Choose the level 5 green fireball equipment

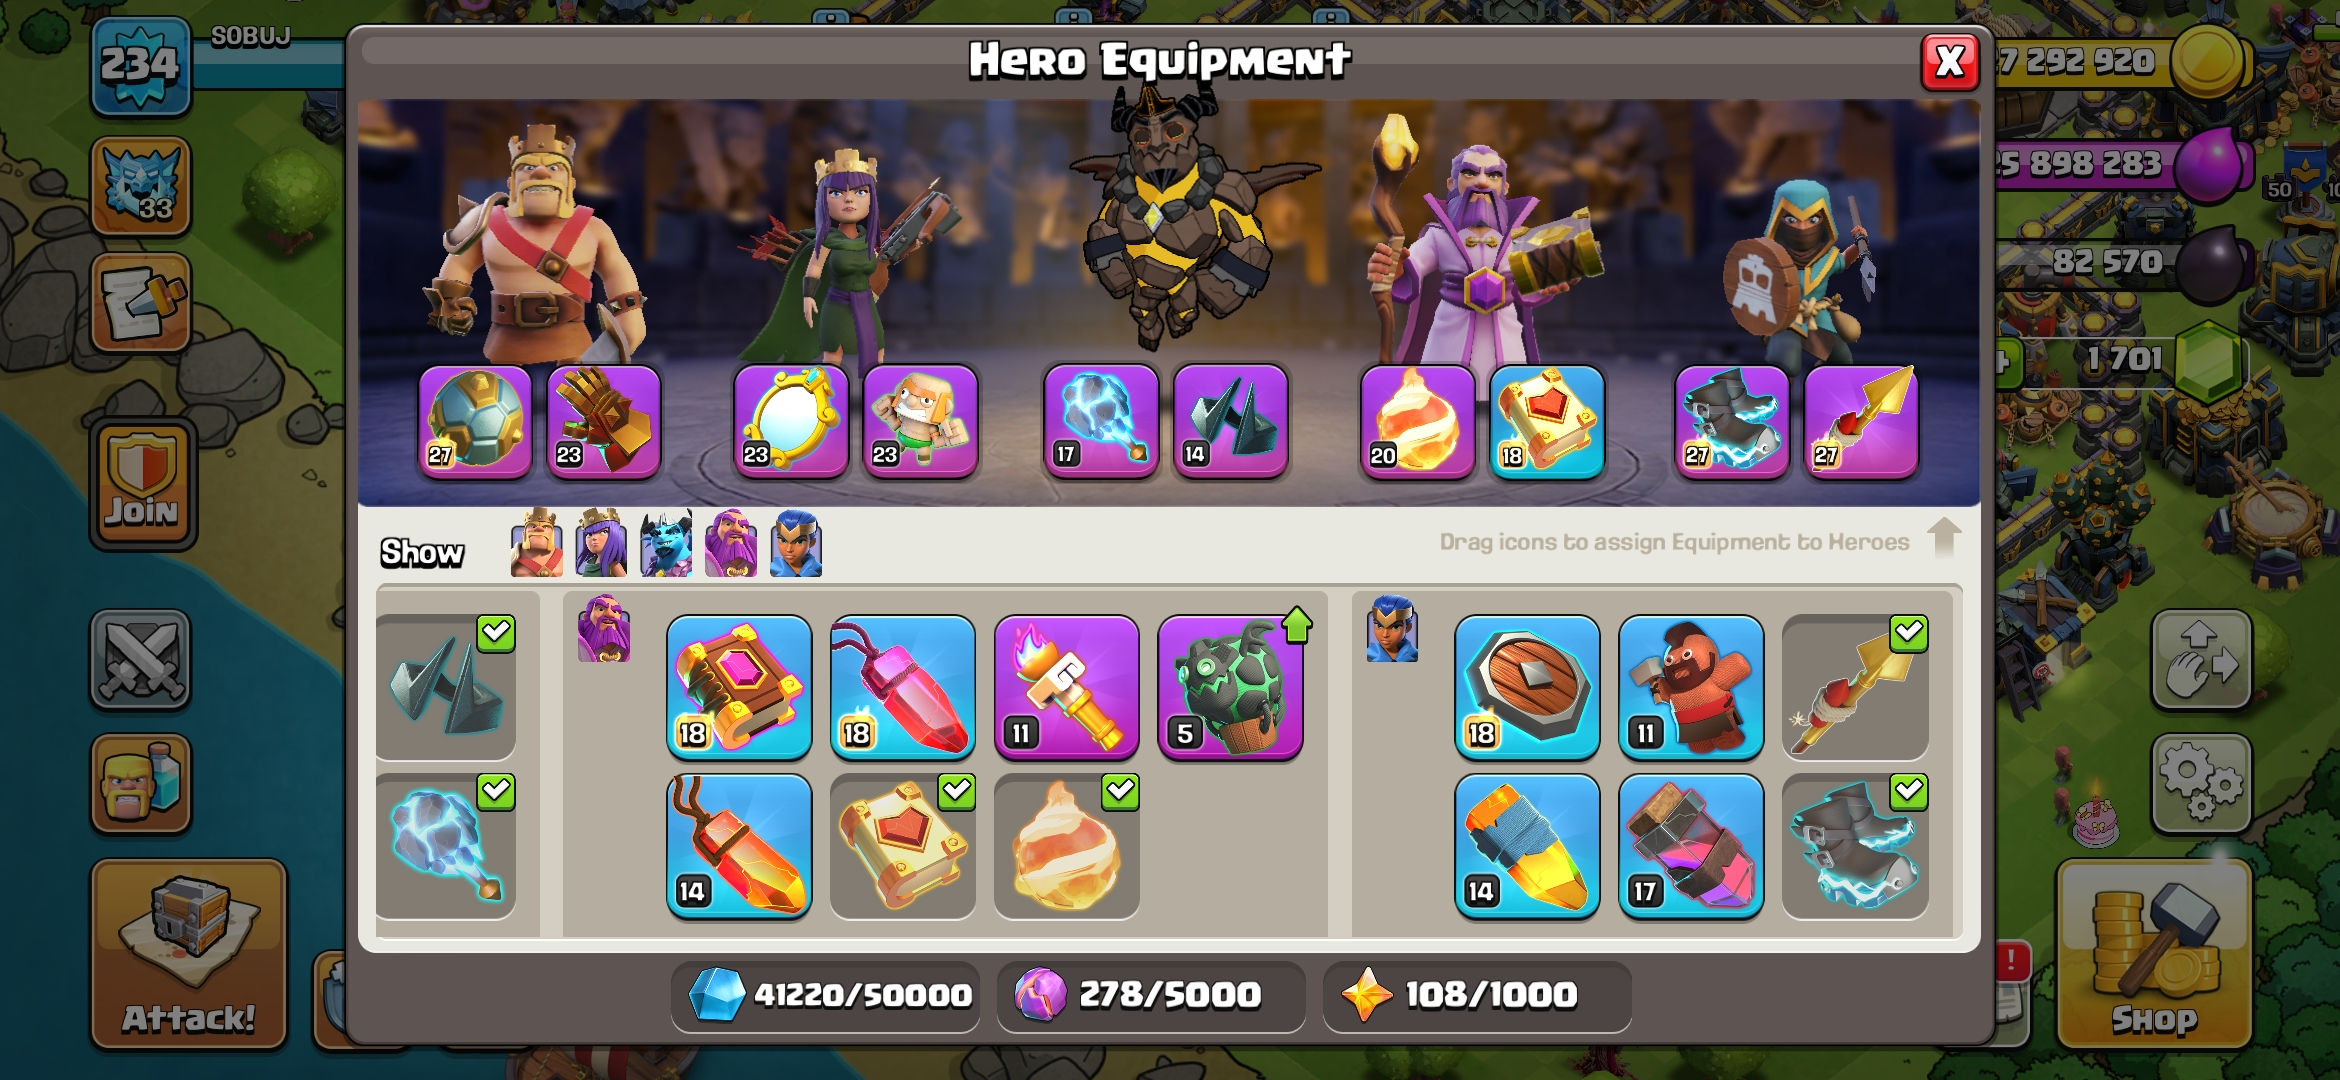tap(1230, 687)
